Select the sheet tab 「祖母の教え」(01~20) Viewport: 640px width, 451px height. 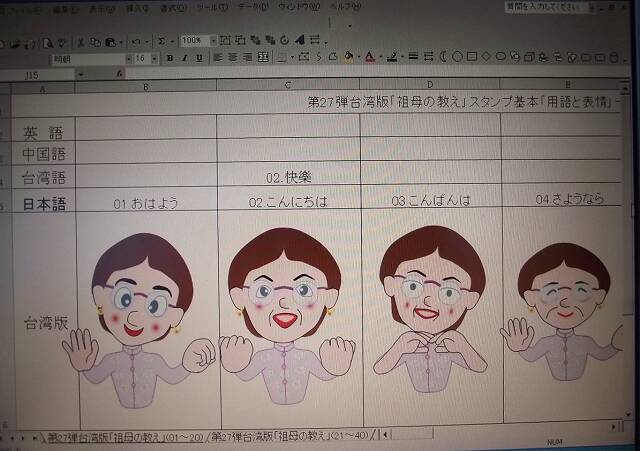tap(125, 438)
